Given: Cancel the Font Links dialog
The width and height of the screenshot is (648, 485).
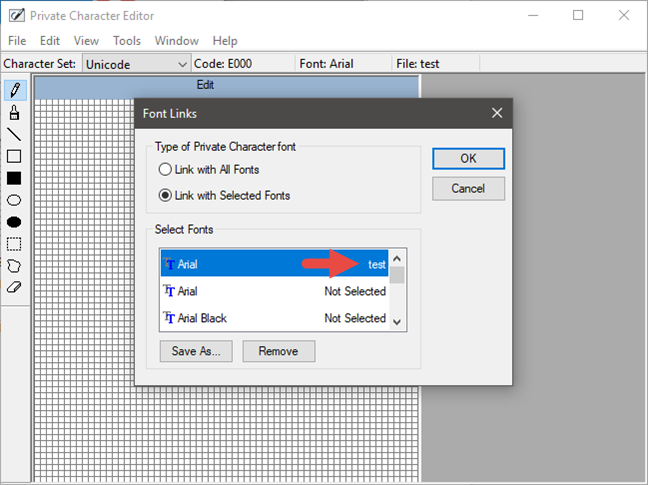Looking at the screenshot, I should (x=468, y=189).
